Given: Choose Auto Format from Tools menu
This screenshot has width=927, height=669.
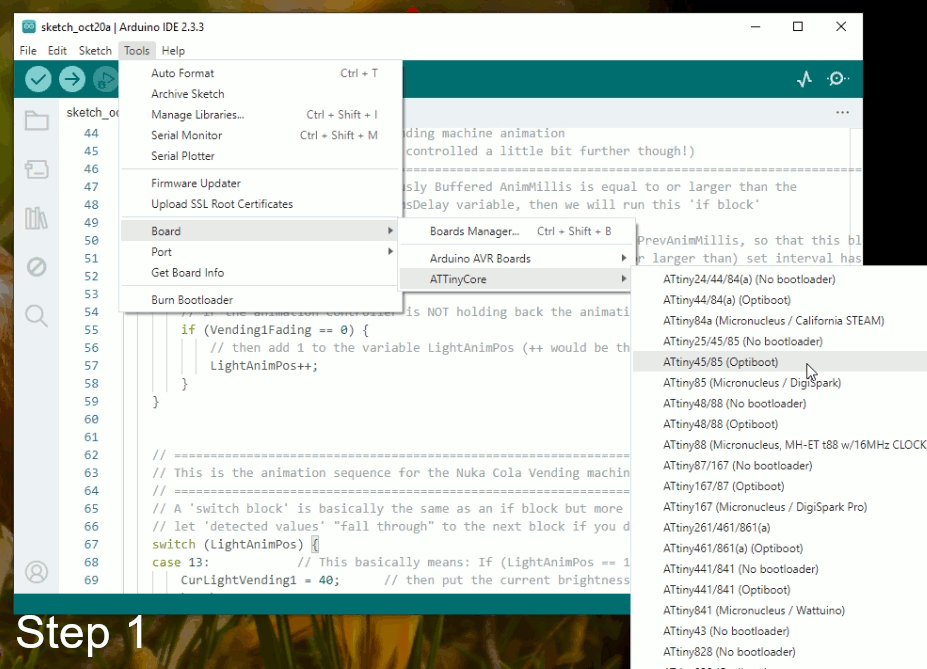Looking at the screenshot, I should [x=260, y=73].
